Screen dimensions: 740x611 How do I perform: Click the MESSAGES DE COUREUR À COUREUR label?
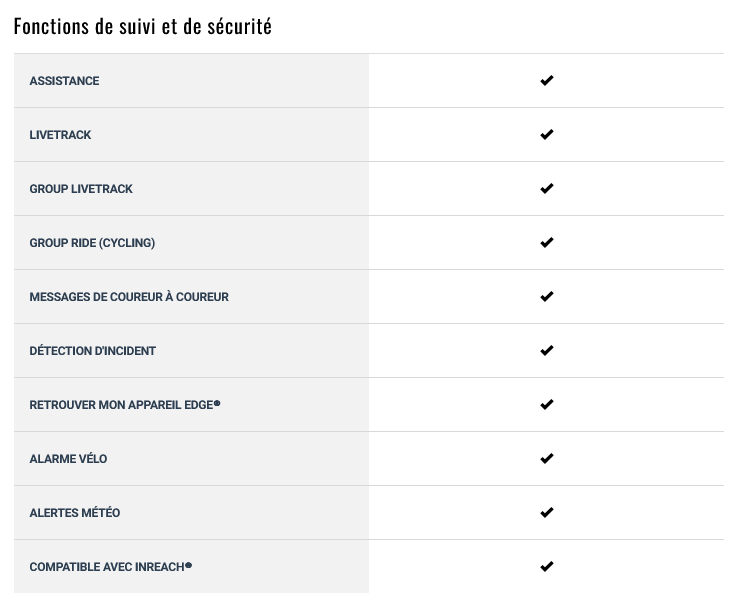point(129,297)
